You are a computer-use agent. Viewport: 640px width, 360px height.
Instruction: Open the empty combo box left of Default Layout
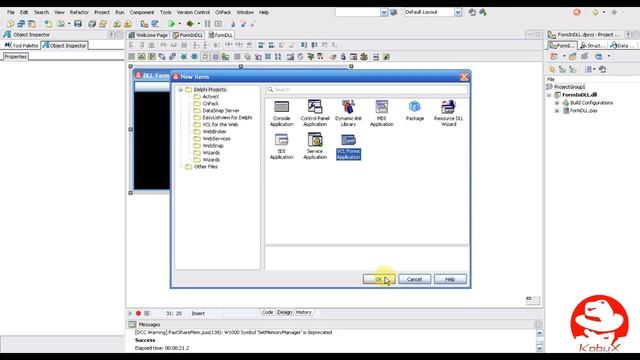tap(384, 12)
